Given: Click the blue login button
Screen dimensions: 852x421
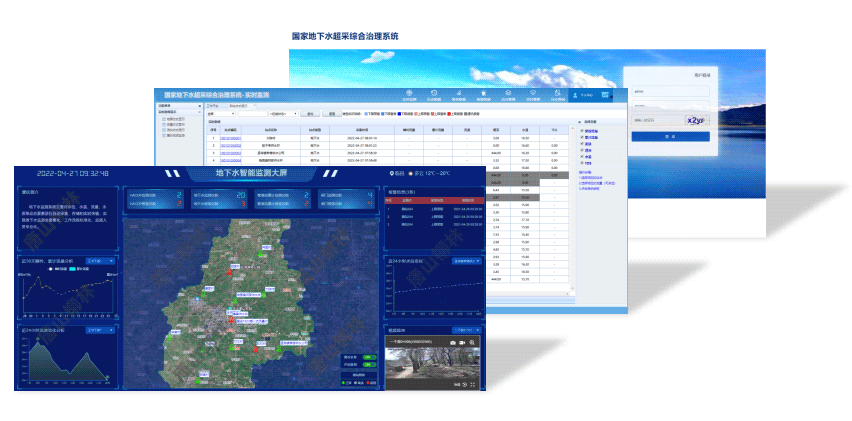Looking at the screenshot, I should (671, 136).
